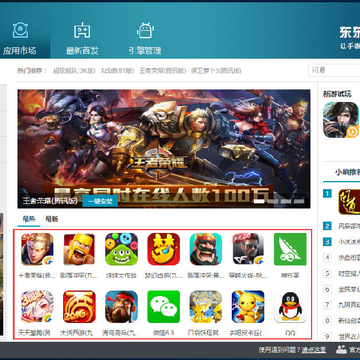
Task: Select the second banner carousel indicator
Action: [x=273, y=201]
